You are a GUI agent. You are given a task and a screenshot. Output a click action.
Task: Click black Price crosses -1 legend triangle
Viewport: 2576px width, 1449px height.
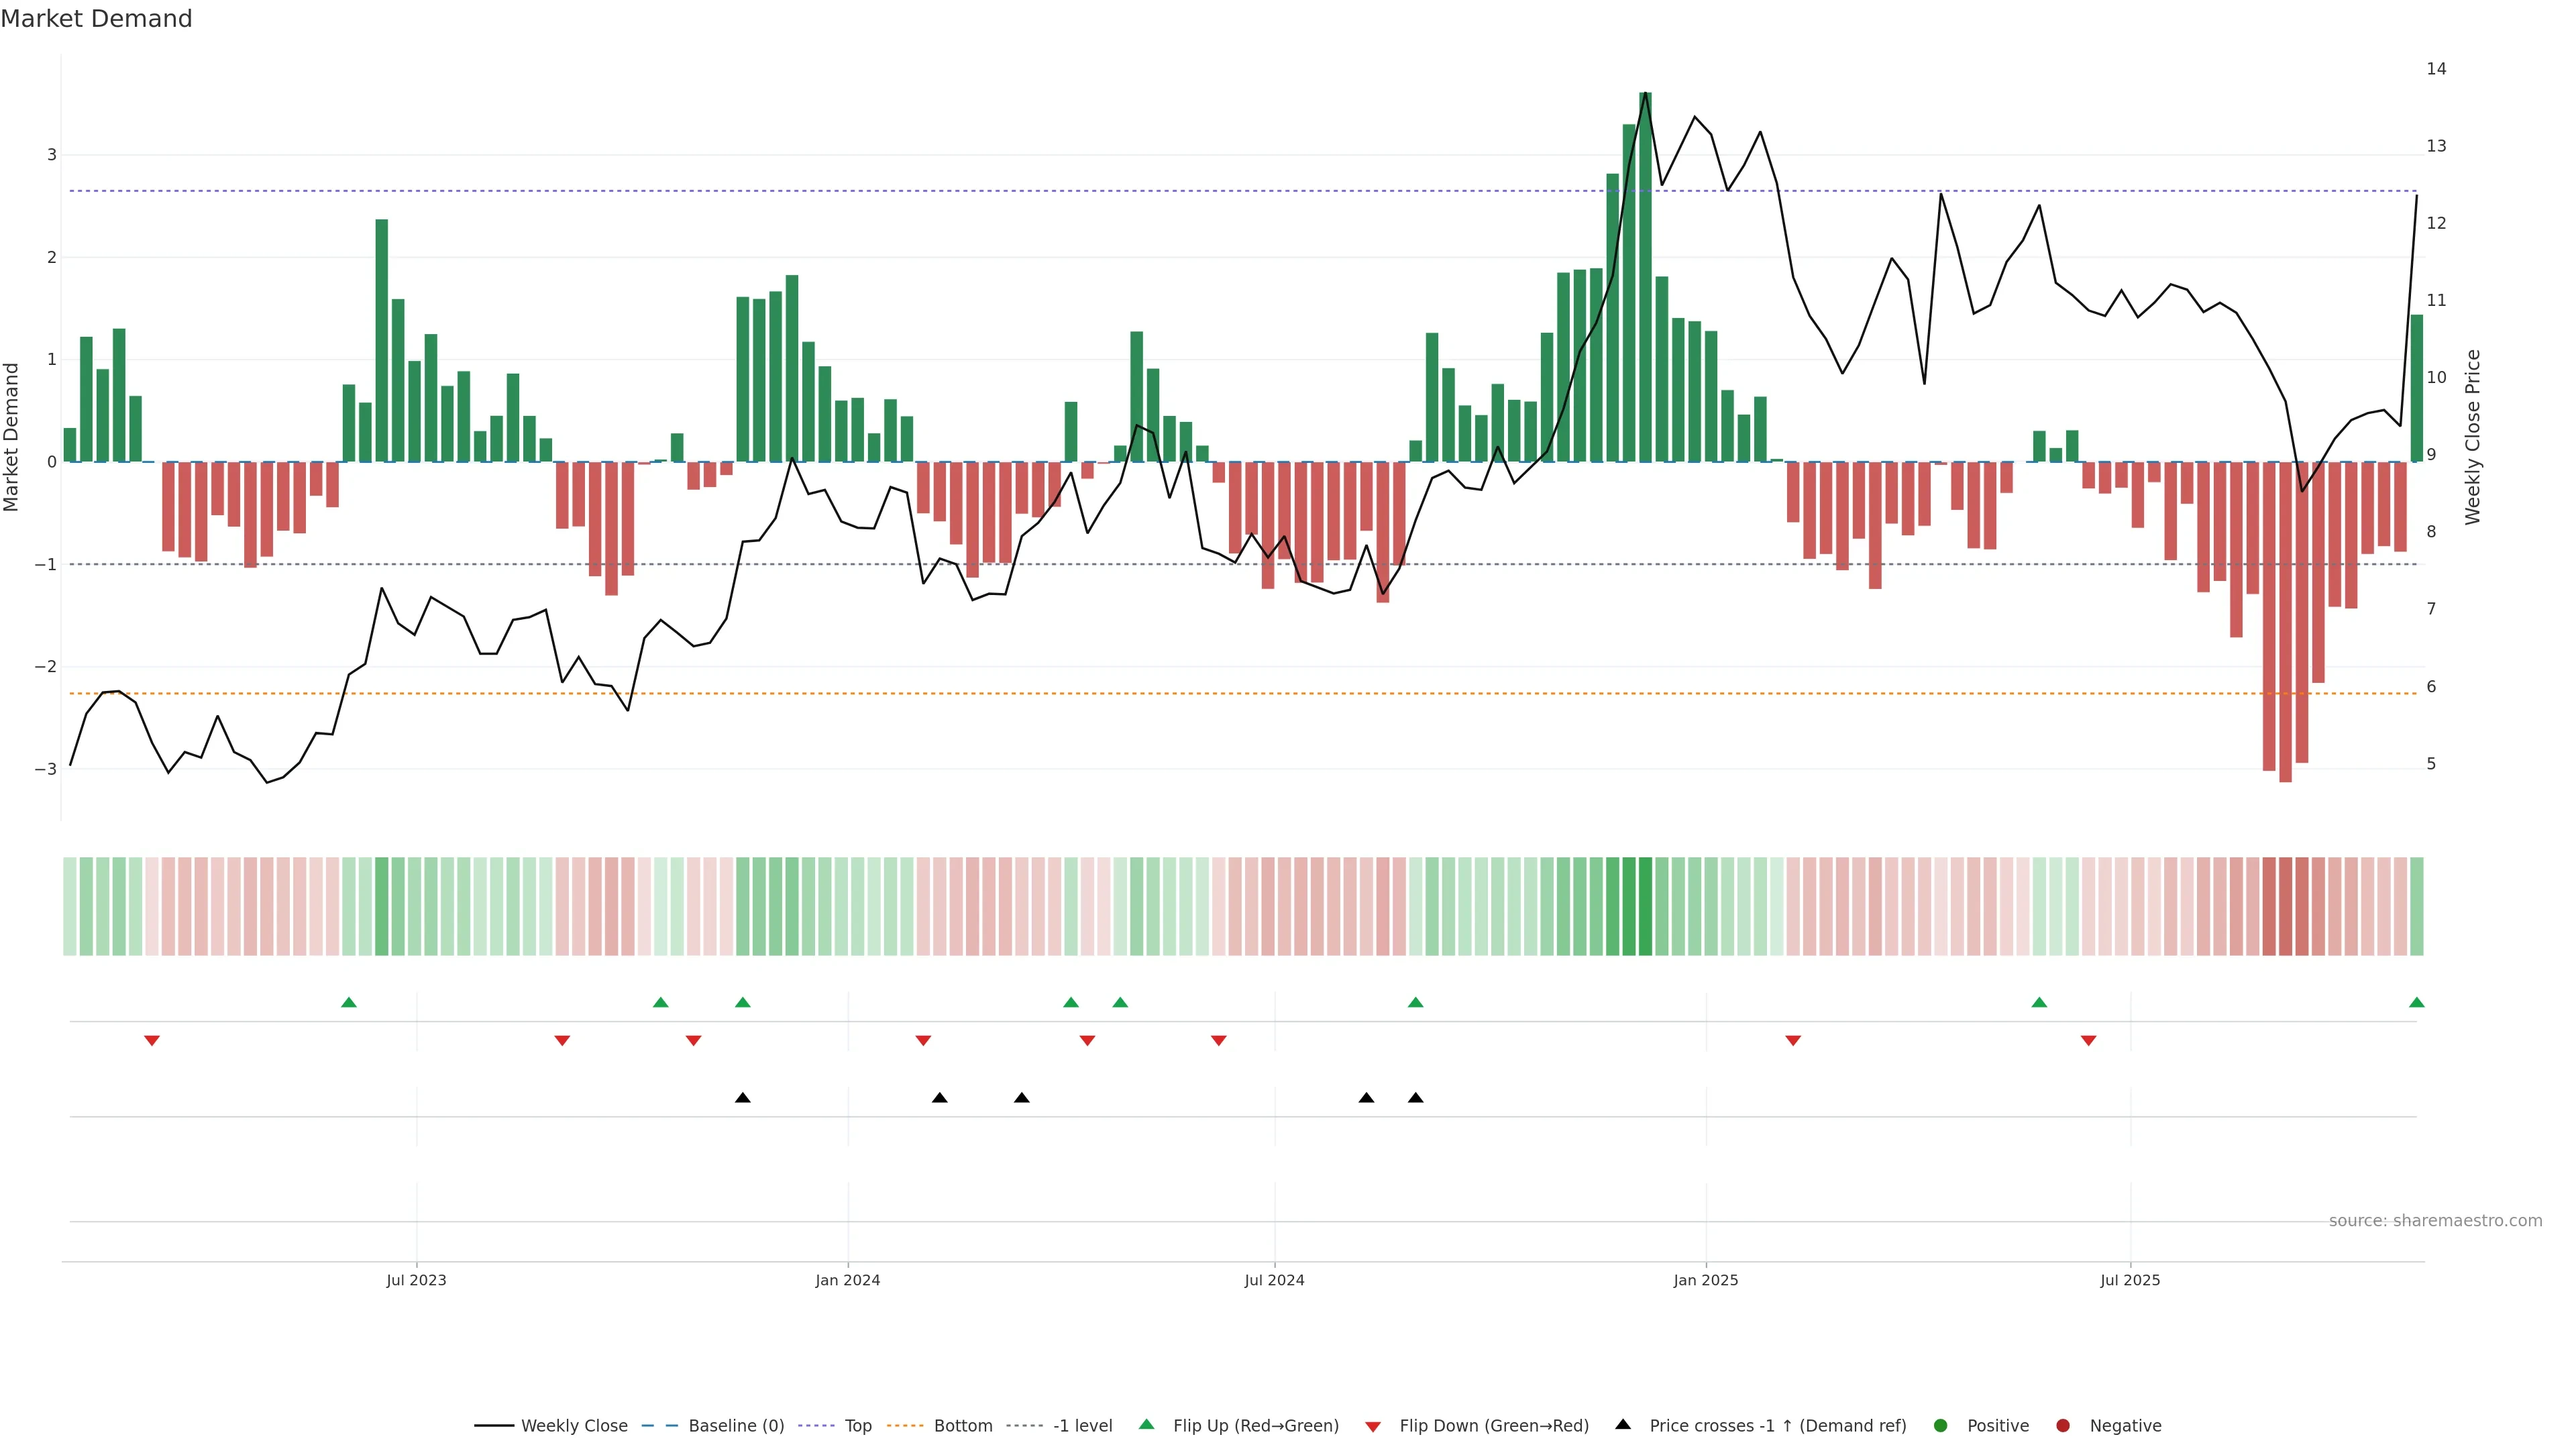pyautogui.click(x=1623, y=1425)
